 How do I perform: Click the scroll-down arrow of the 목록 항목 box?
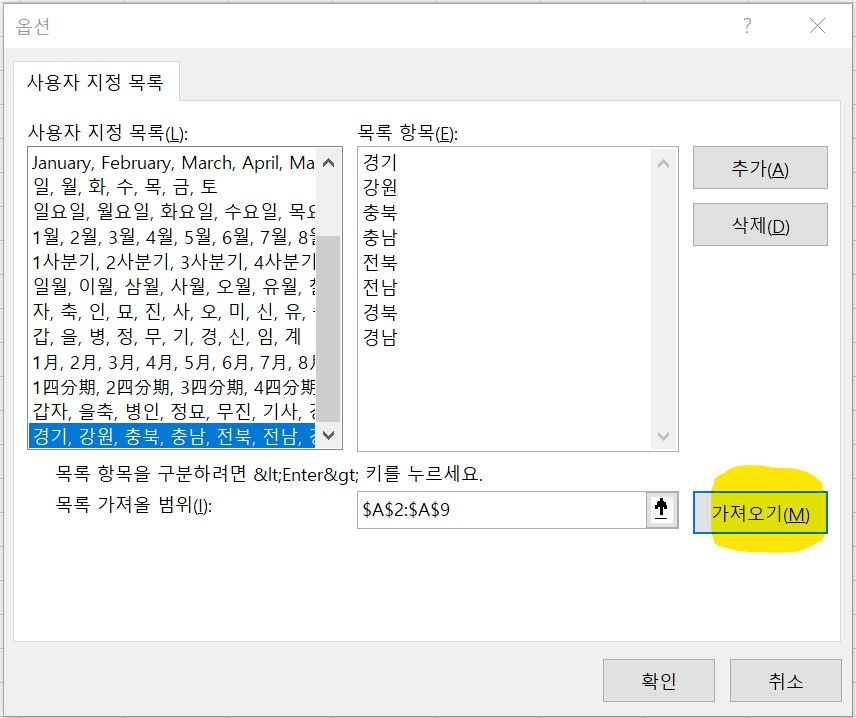tap(662, 436)
